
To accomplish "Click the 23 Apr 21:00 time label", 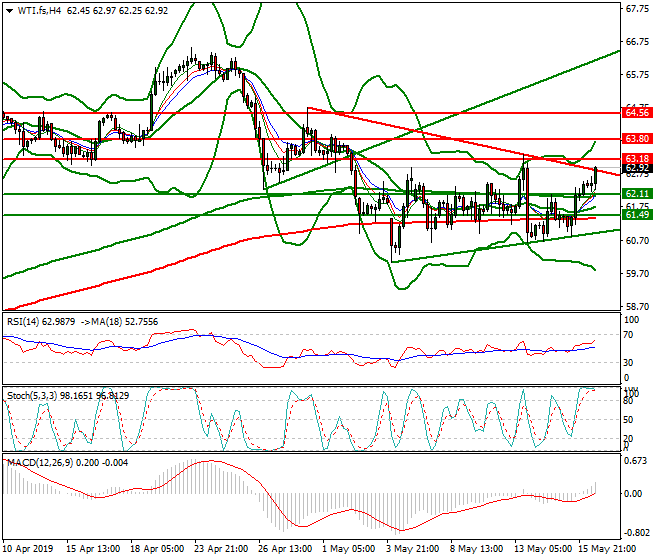I will pyautogui.click(x=221, y=549).
